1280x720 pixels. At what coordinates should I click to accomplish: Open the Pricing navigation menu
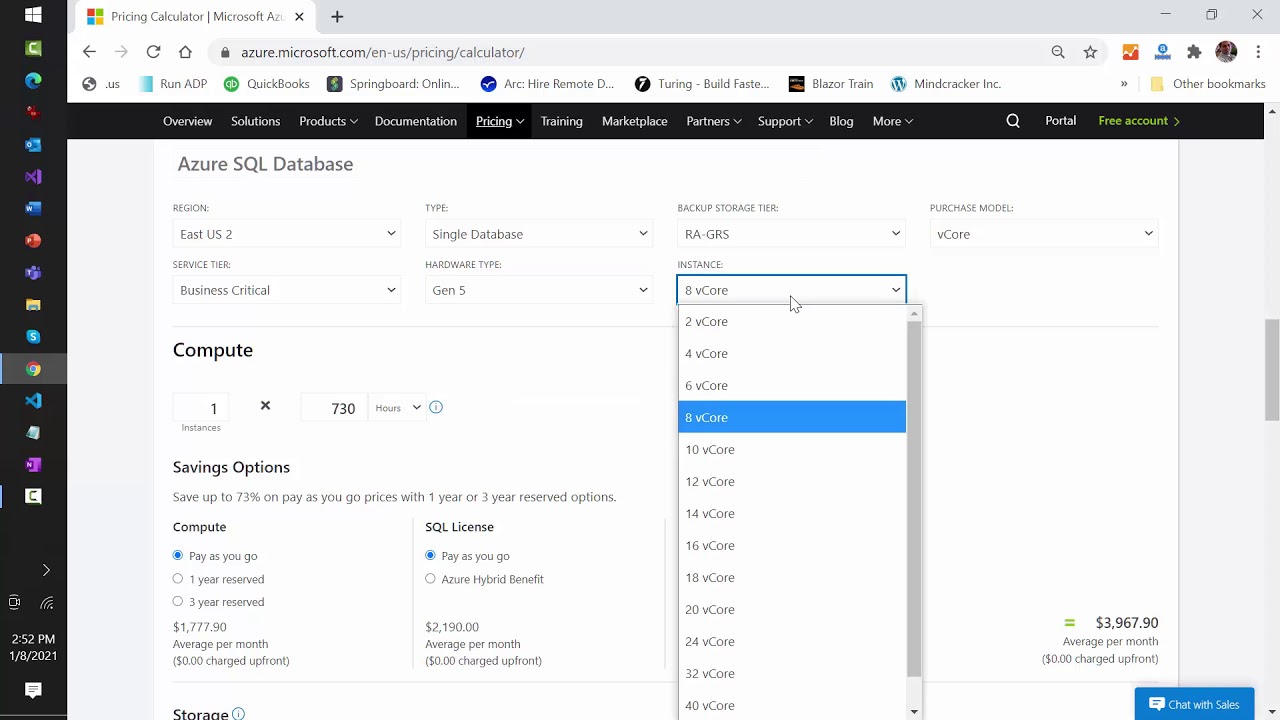(x=500, y=121)
